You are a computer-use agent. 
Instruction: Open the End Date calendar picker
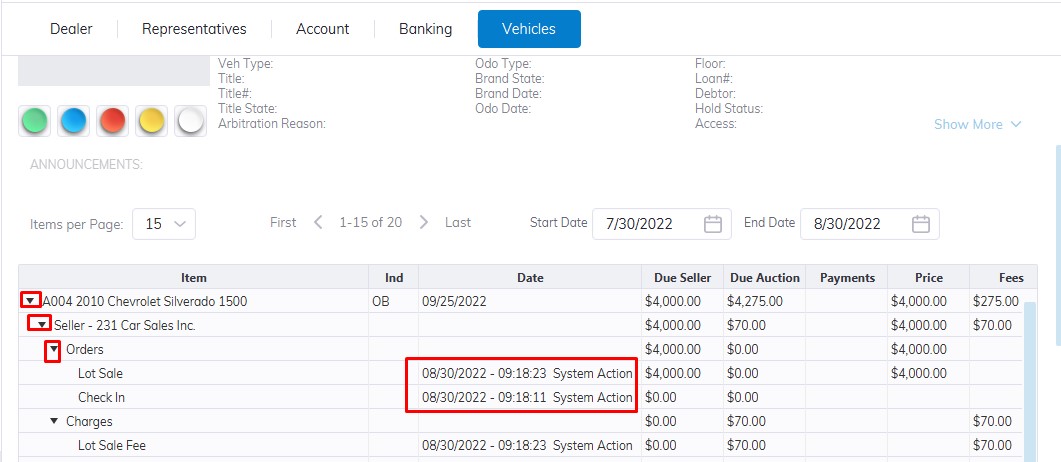[921, 224]
